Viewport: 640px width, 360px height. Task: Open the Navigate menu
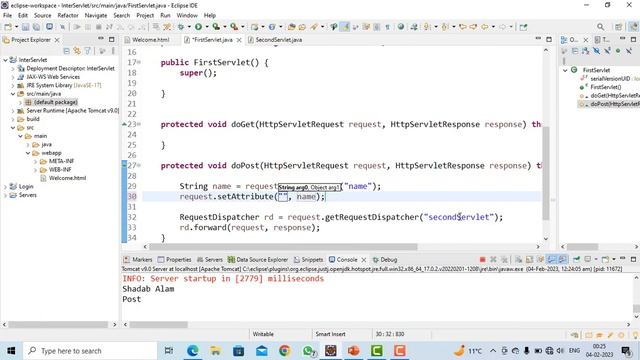point(96,15)
